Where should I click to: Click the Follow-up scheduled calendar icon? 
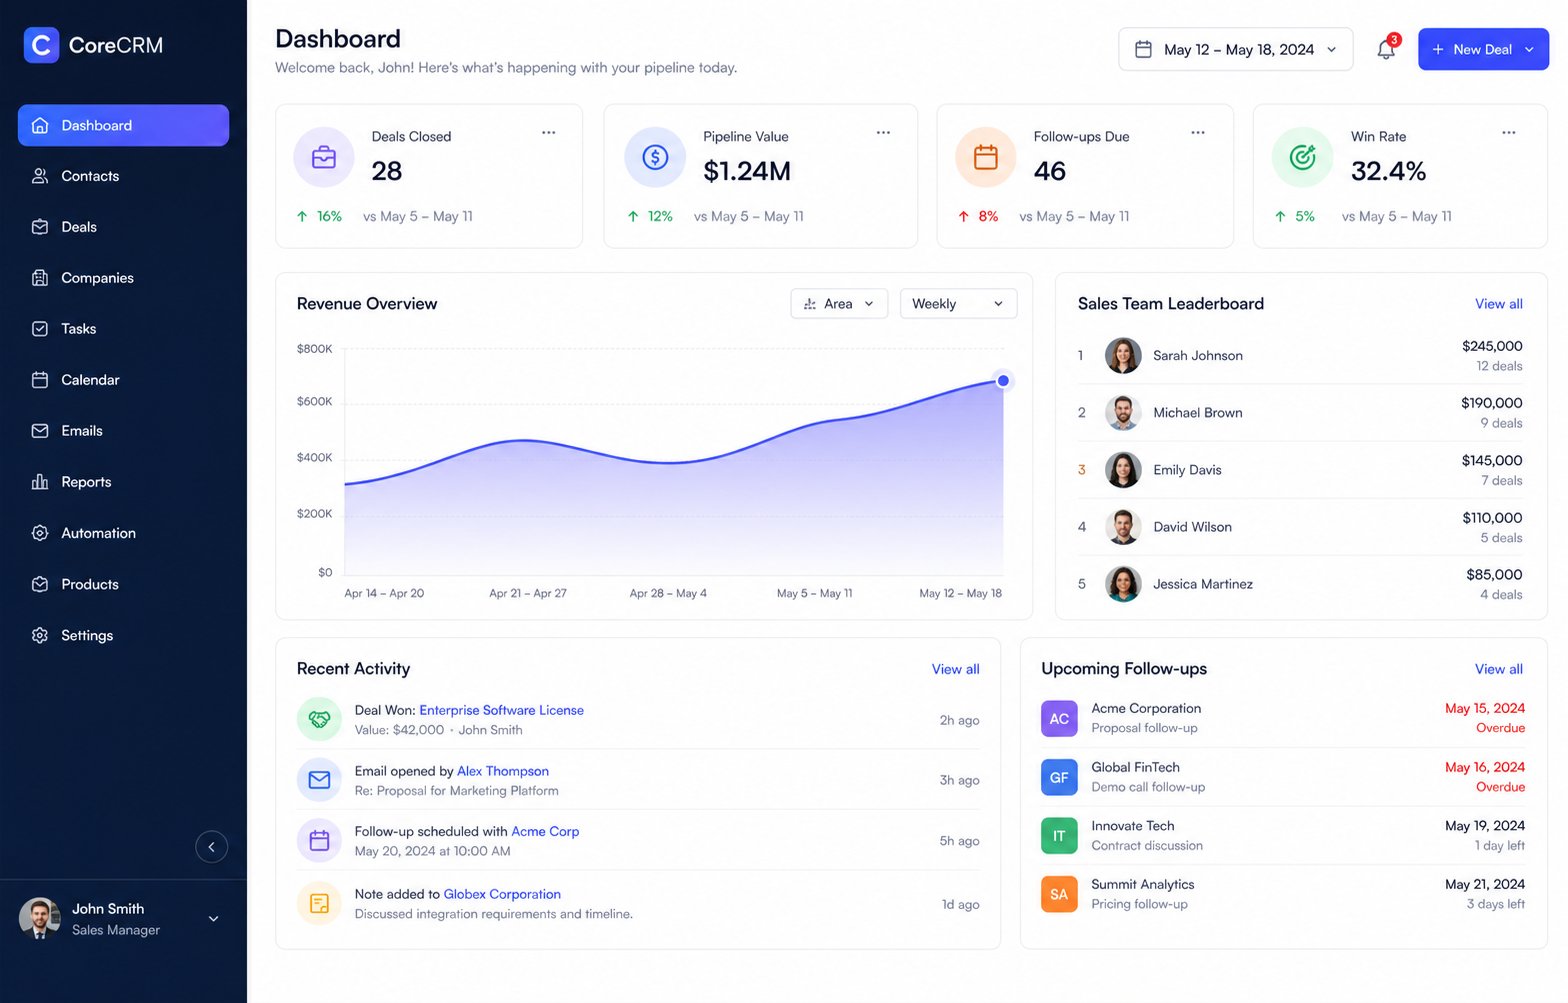[x=319, y=841]
